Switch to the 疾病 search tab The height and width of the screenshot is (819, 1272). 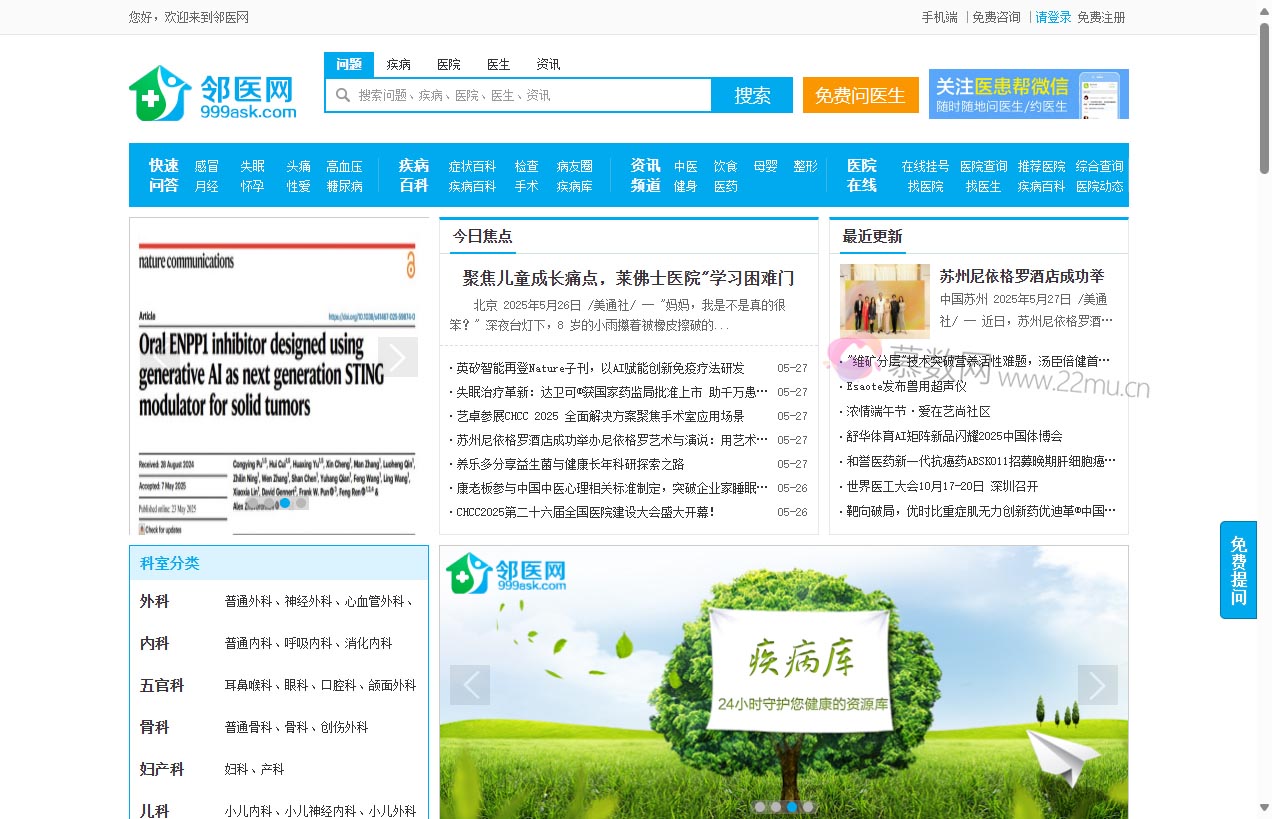[x=398, y=64]
